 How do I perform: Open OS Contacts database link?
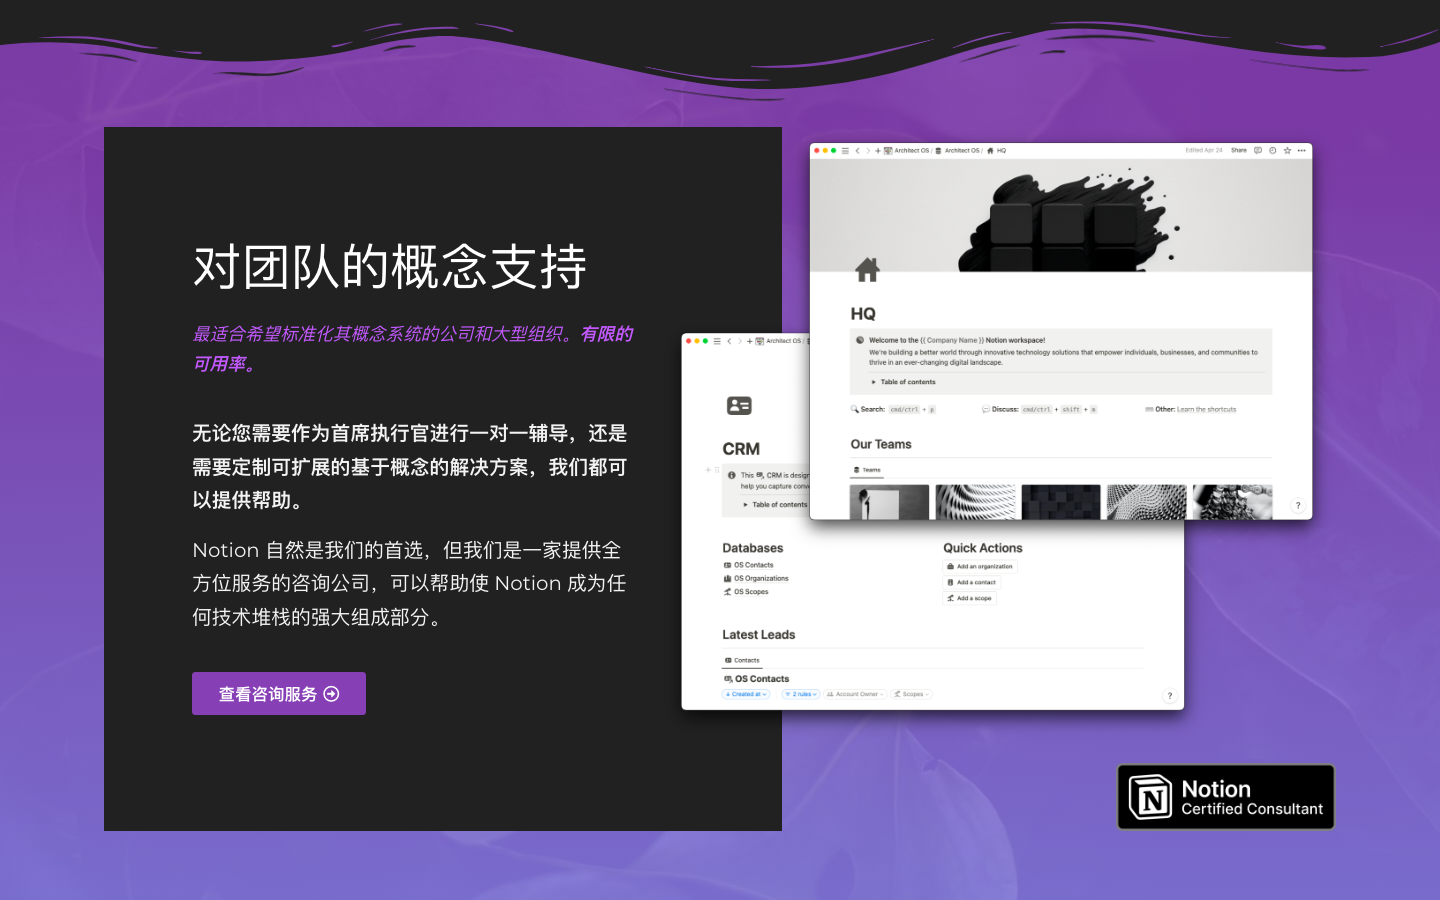point(749,565)
